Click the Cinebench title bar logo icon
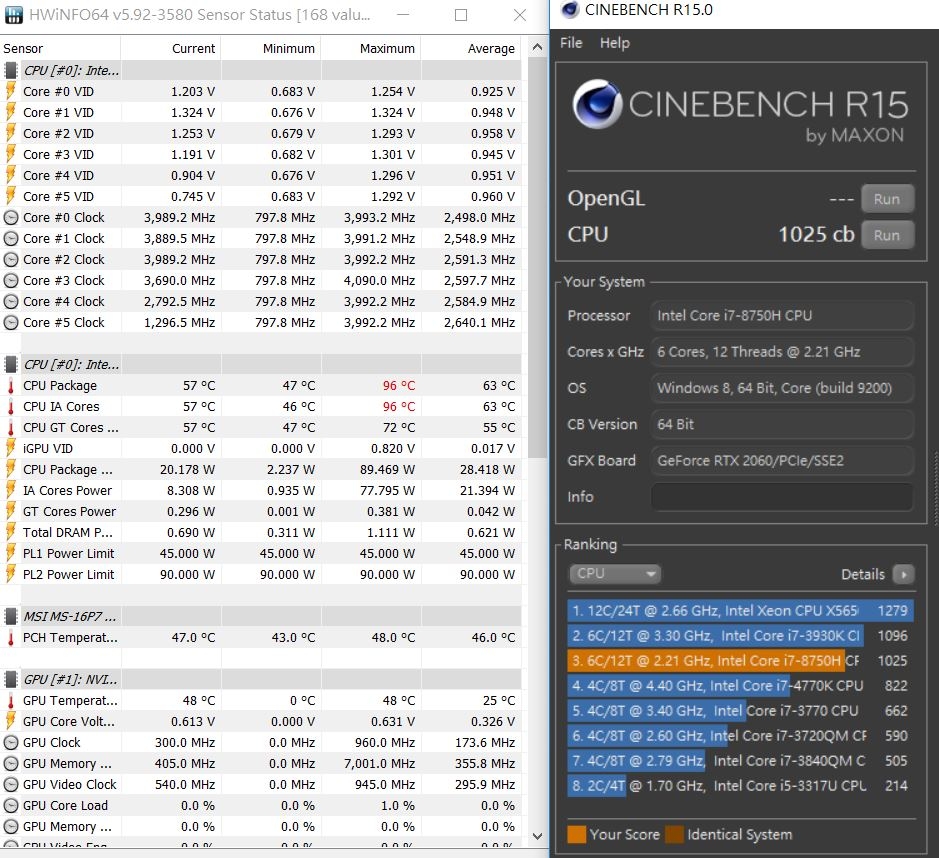 [570, 9]
